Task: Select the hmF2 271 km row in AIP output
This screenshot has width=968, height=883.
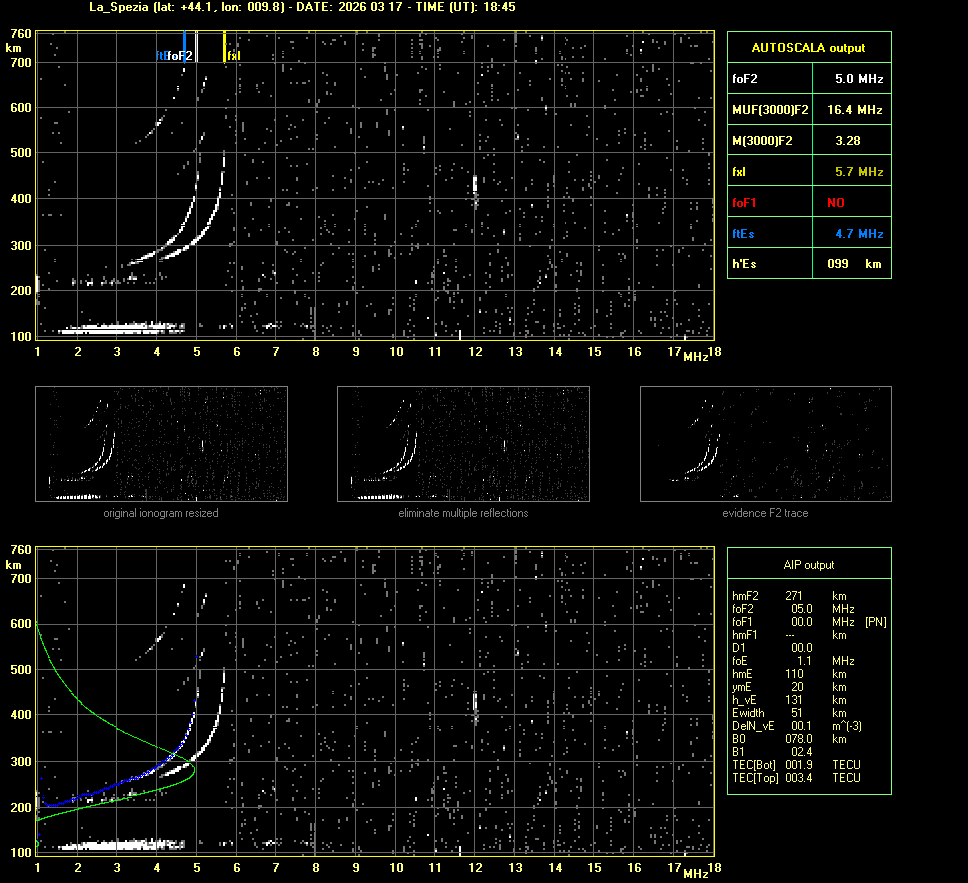Action: 790,595
